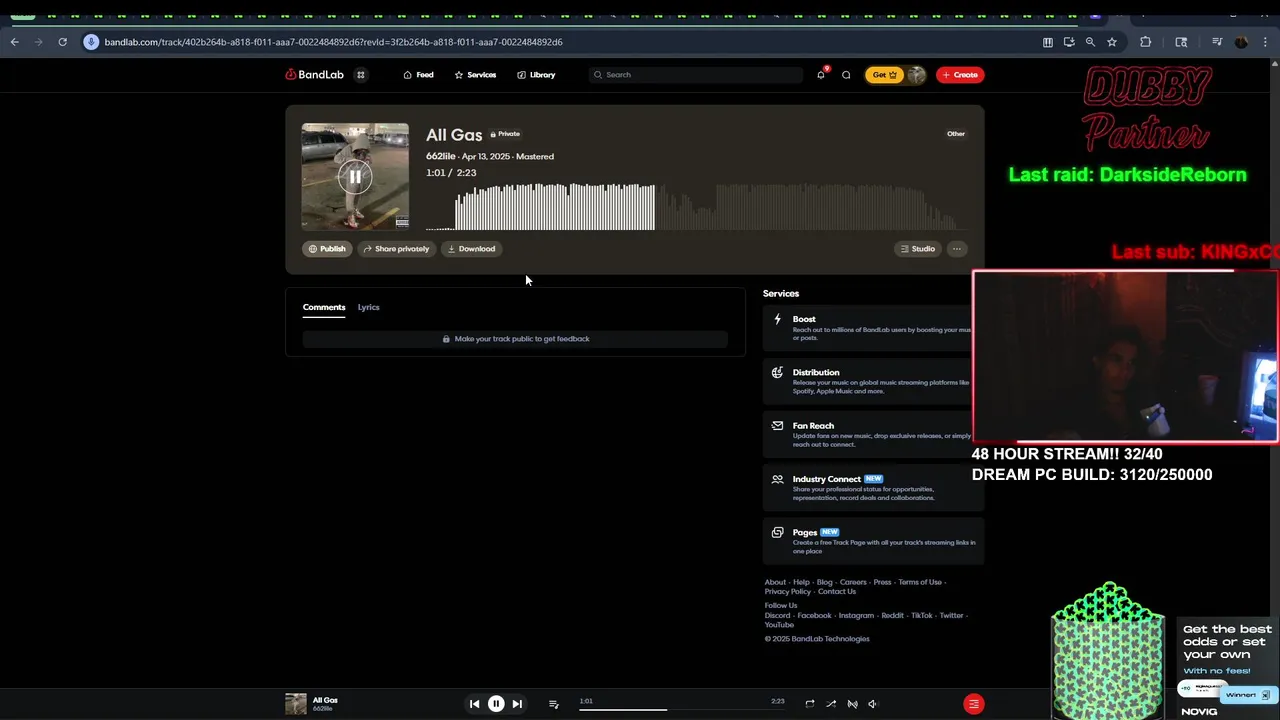
Task: Toggle shuffle in the player
Action: (x=831, y=704)
